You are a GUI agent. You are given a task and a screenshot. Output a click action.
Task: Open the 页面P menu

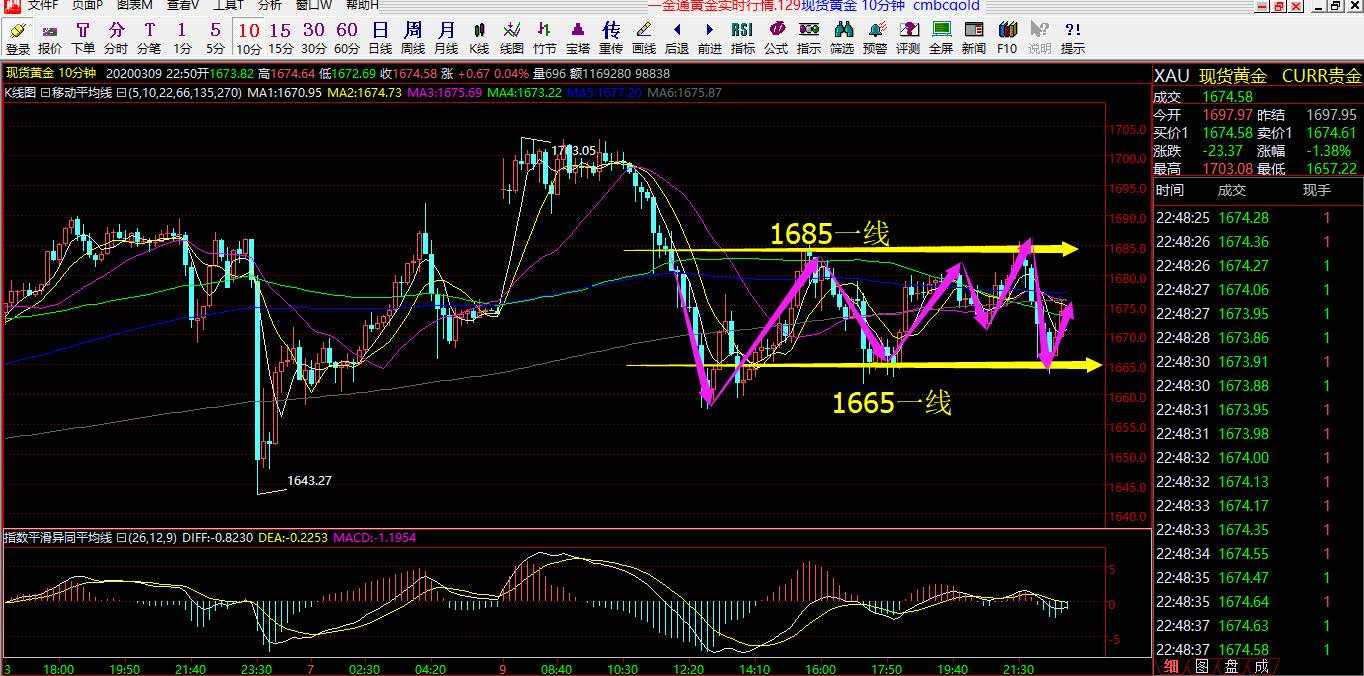[x=87, y=5]
